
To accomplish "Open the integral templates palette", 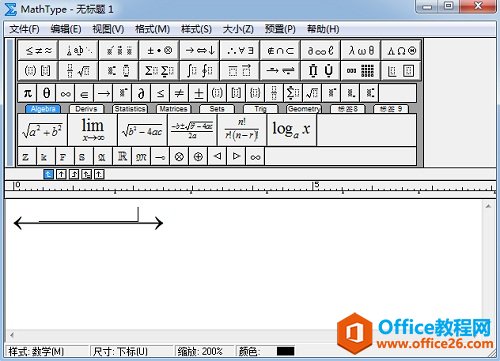I will [x=200, y=70].
